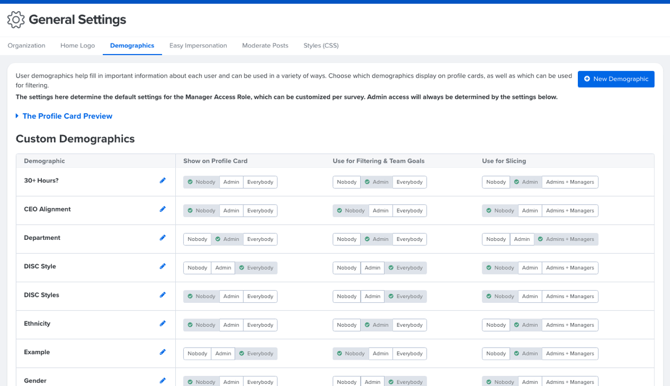Open the Moderate Posts tab
Viewport: 670px width, 386px height.
pos(265,45)
